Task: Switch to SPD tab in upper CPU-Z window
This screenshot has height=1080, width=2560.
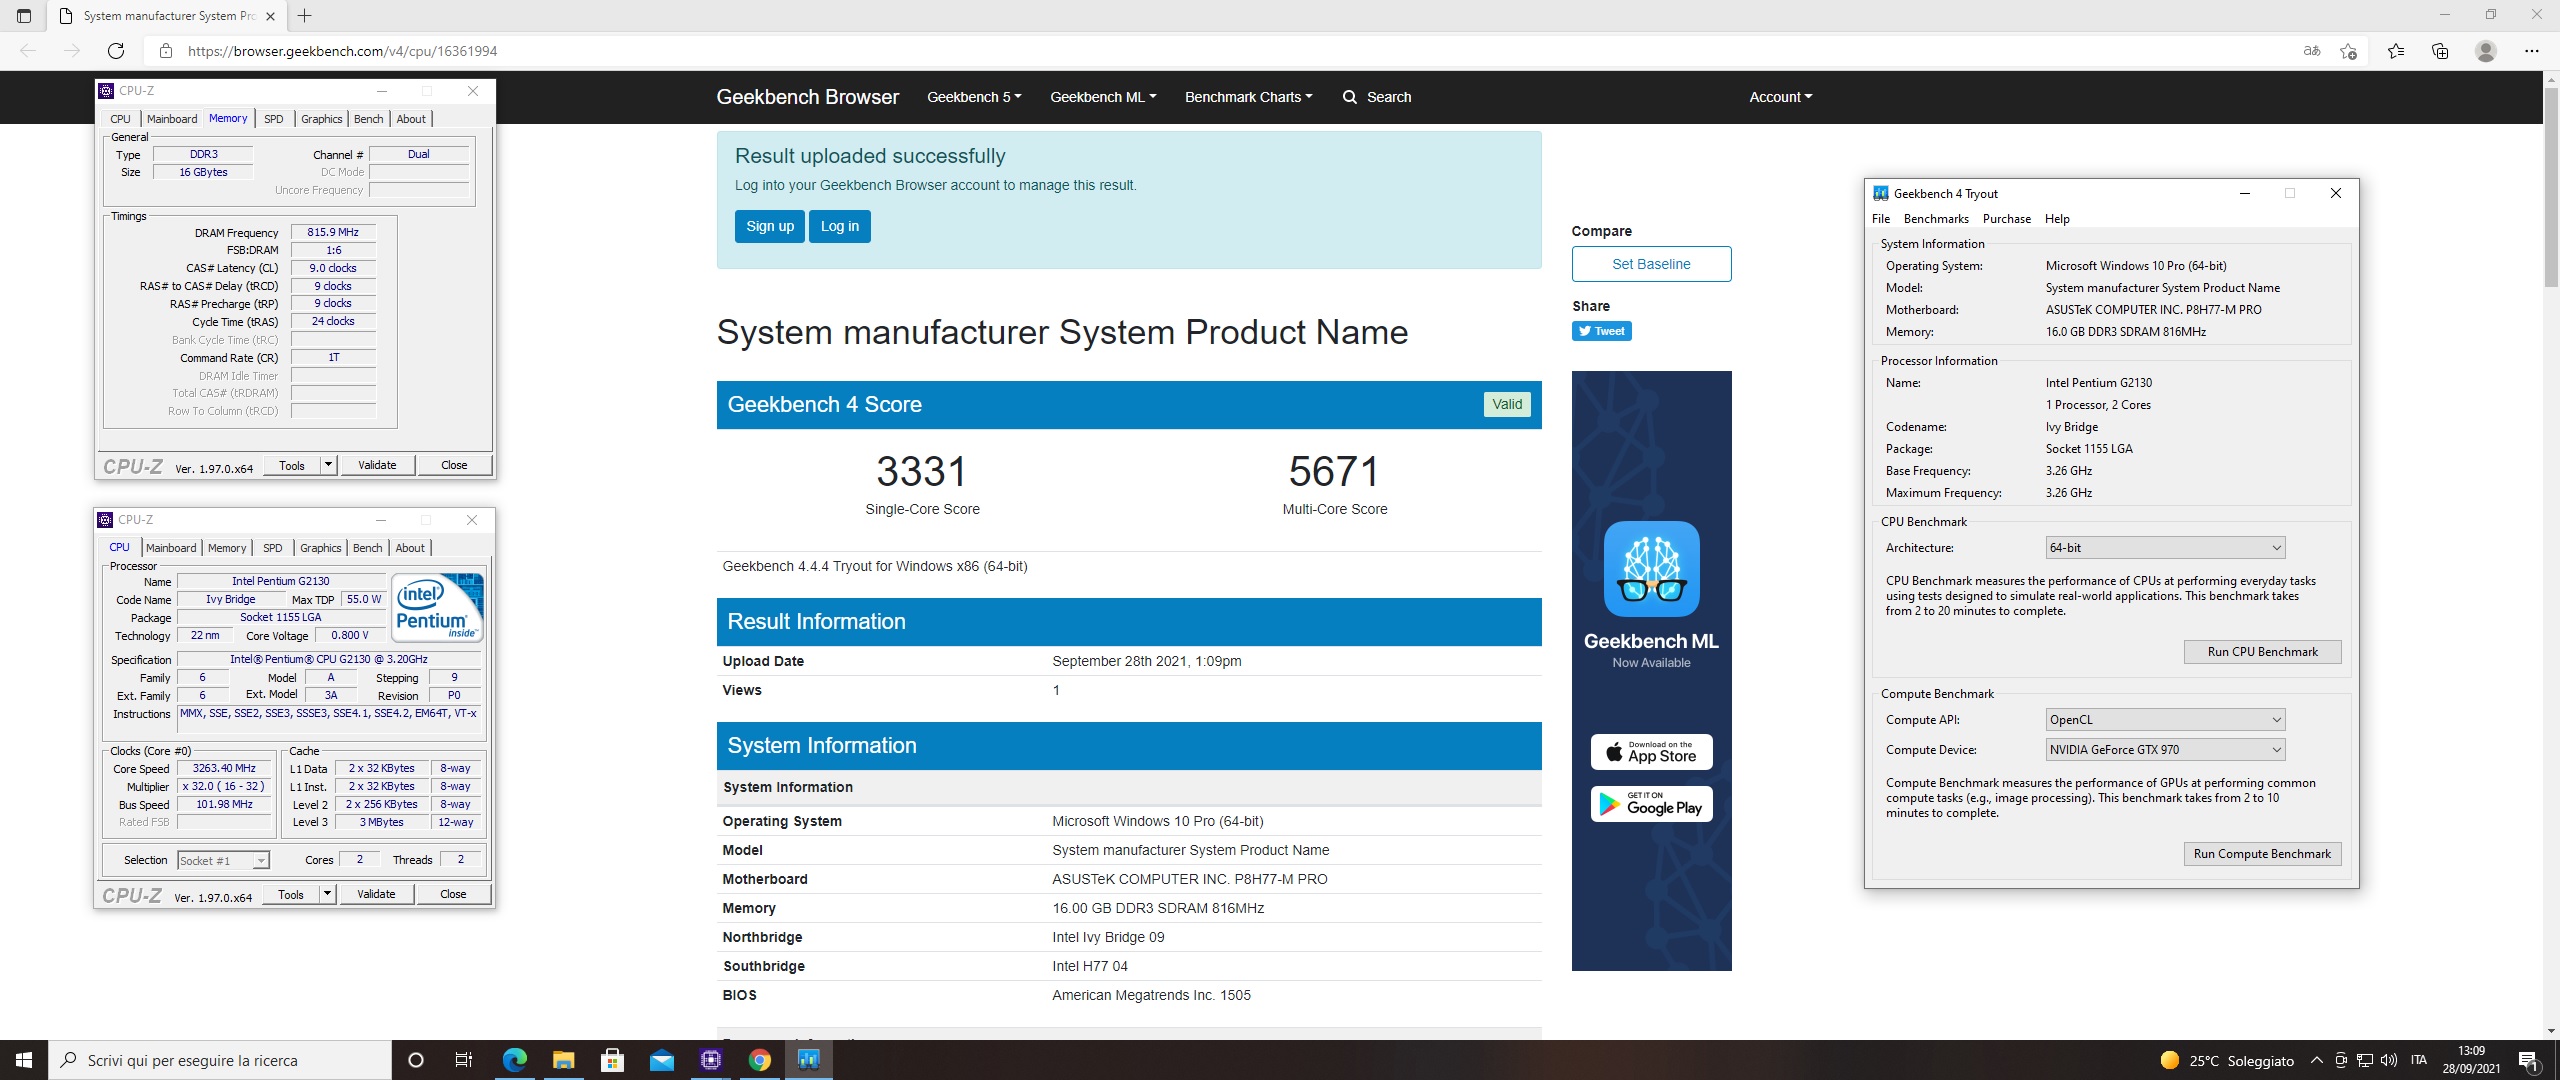Action: pos(274,119)
